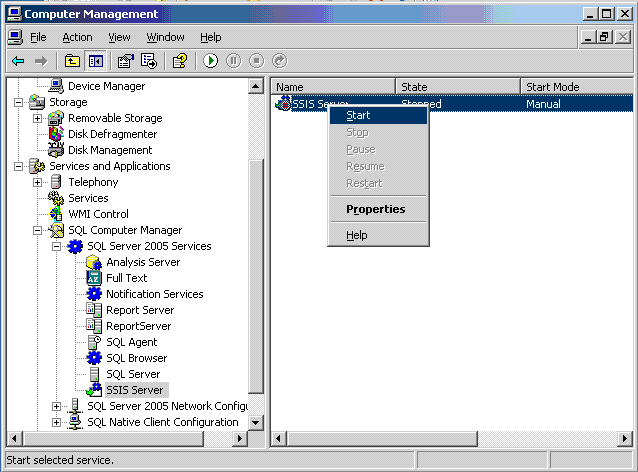Click the tree pane scroll down arrow
638x472 pixels.
[256, 423]
